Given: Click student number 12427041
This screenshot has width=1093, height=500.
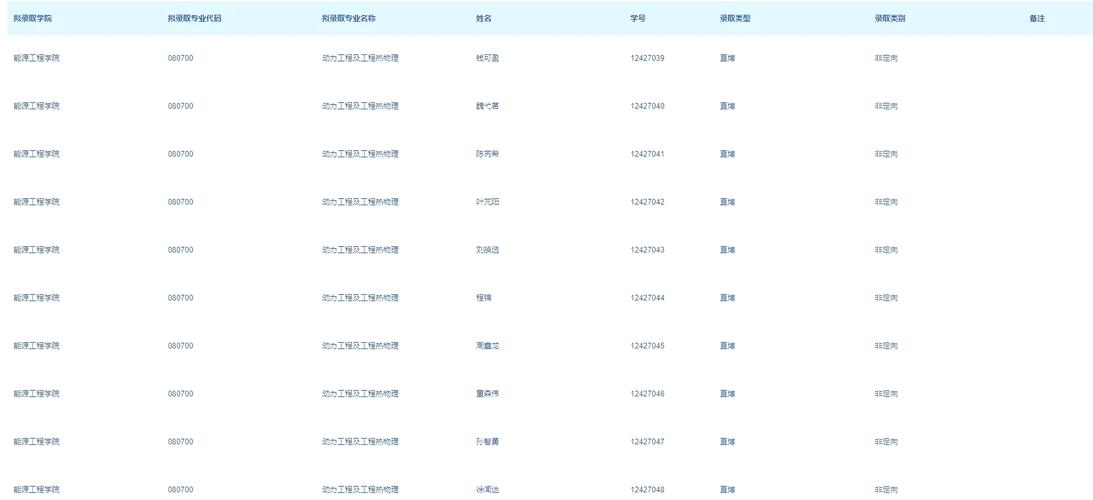Looking at the screenshot, I should tap(648, 154).
